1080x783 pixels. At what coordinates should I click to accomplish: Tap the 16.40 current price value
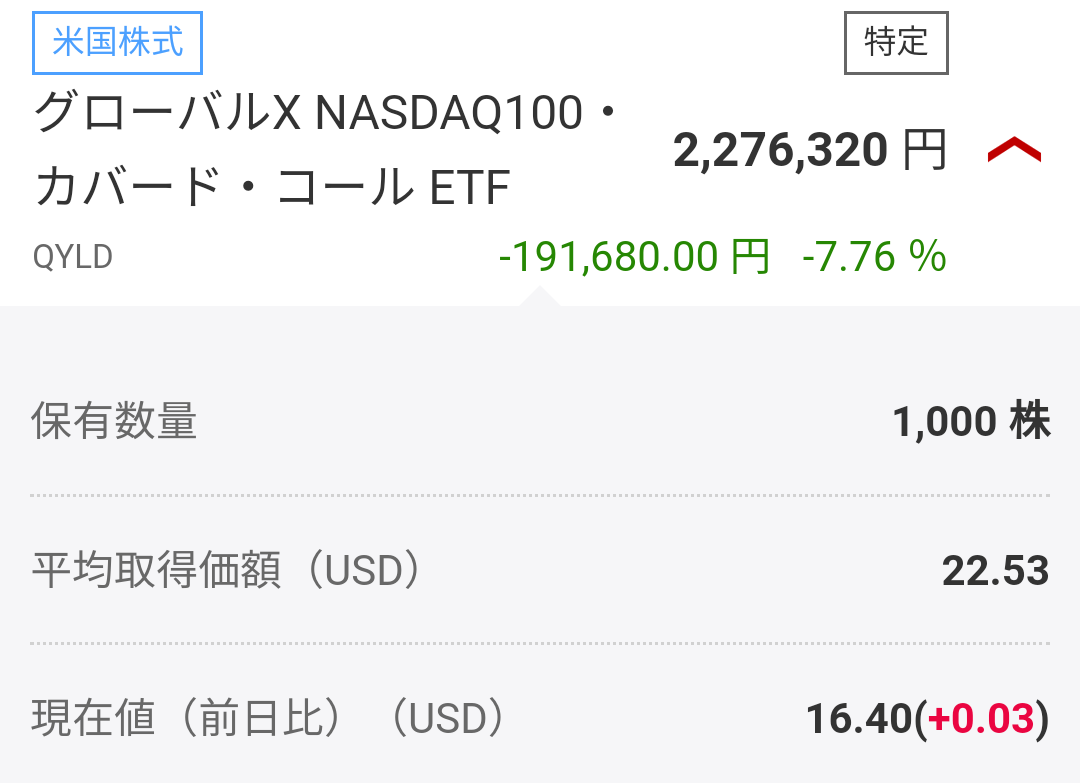tap(859, 719)
